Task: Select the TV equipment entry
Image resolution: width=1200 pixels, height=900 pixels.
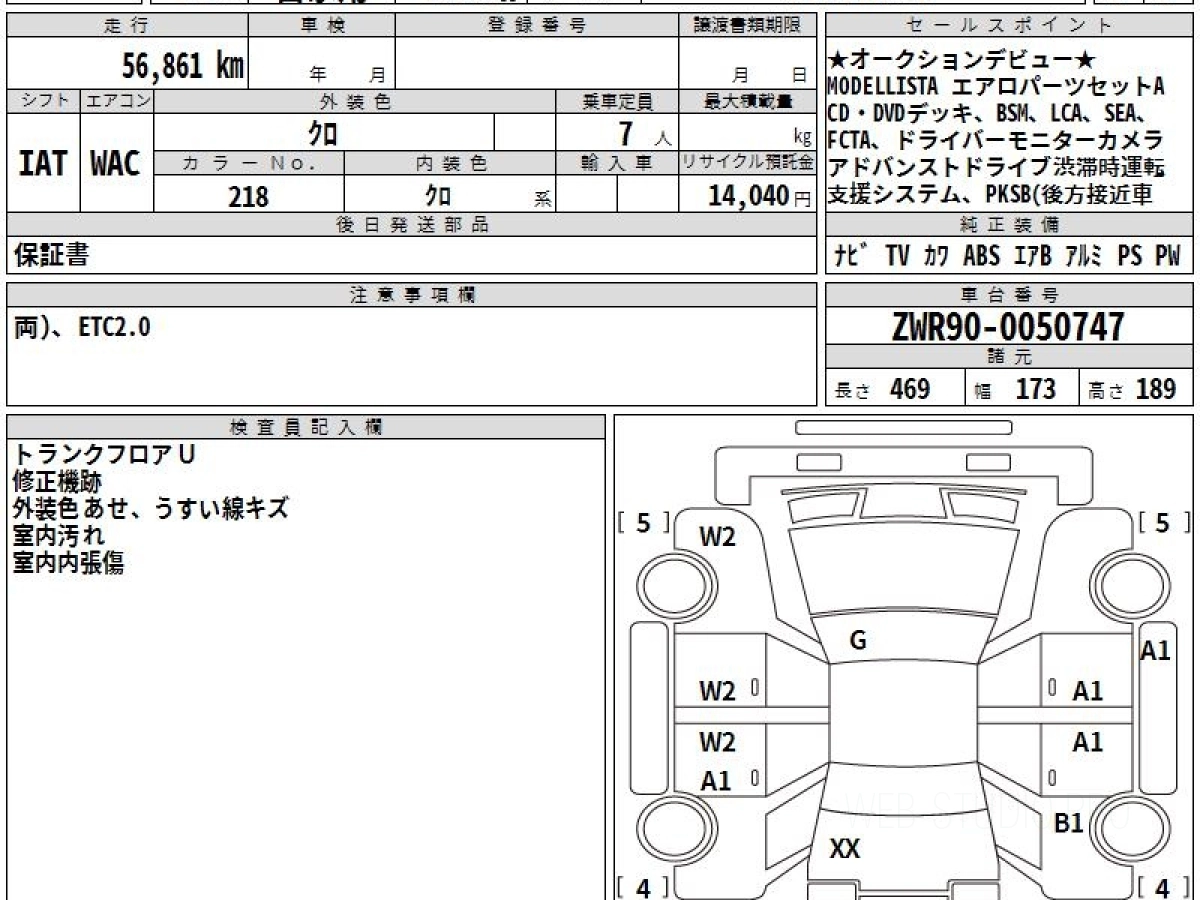Action: click(897, 256)
